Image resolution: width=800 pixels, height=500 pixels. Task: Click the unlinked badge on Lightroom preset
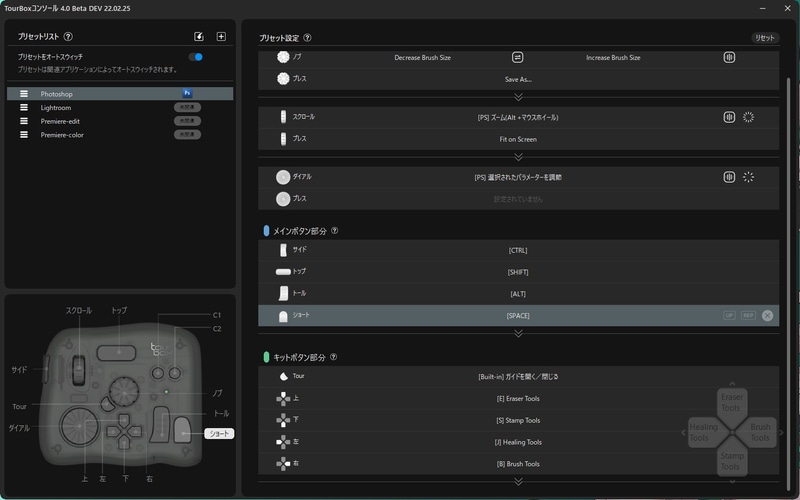coord(187,107)
